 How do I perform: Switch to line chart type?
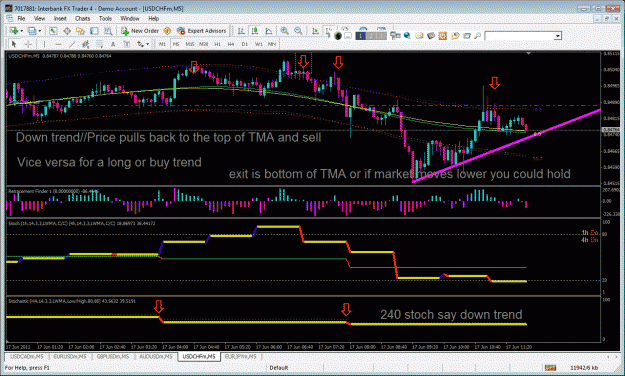coord(269,31)
